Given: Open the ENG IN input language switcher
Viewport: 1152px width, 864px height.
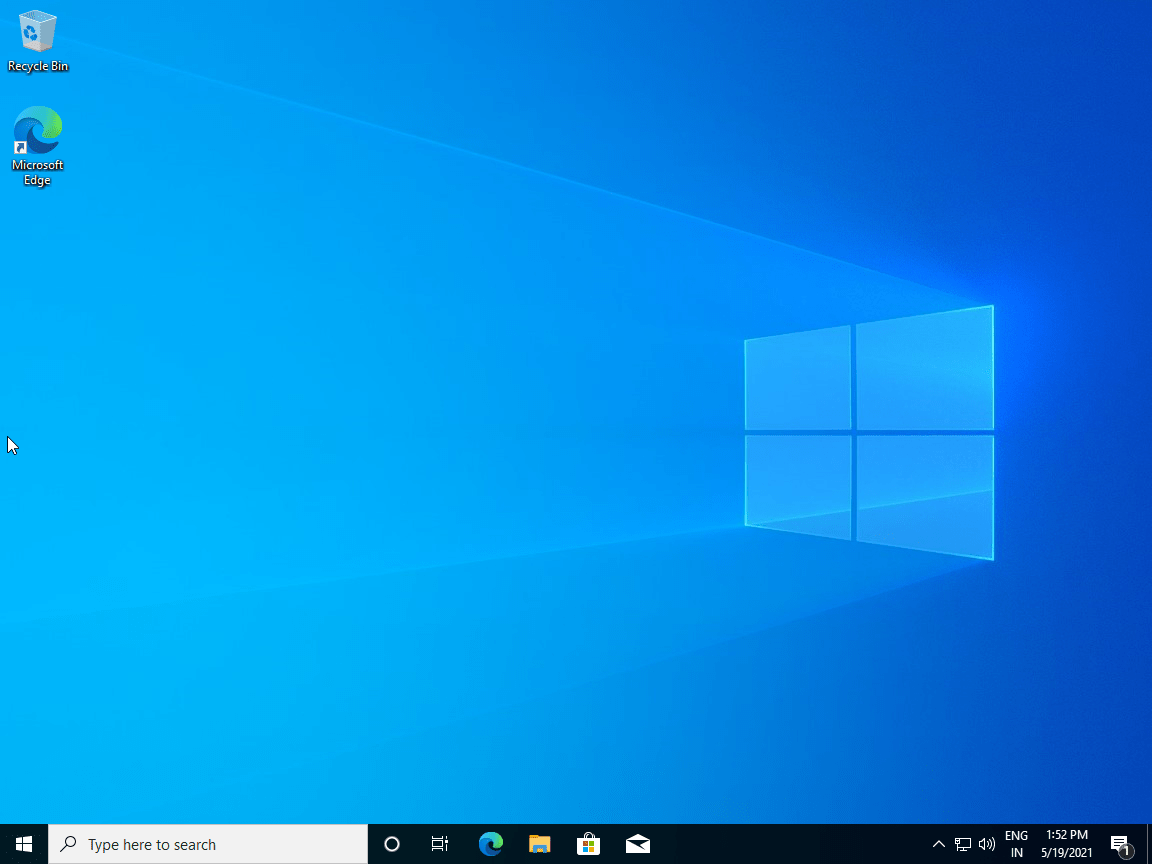Looking at the screenshot, I should [1016, 844].
